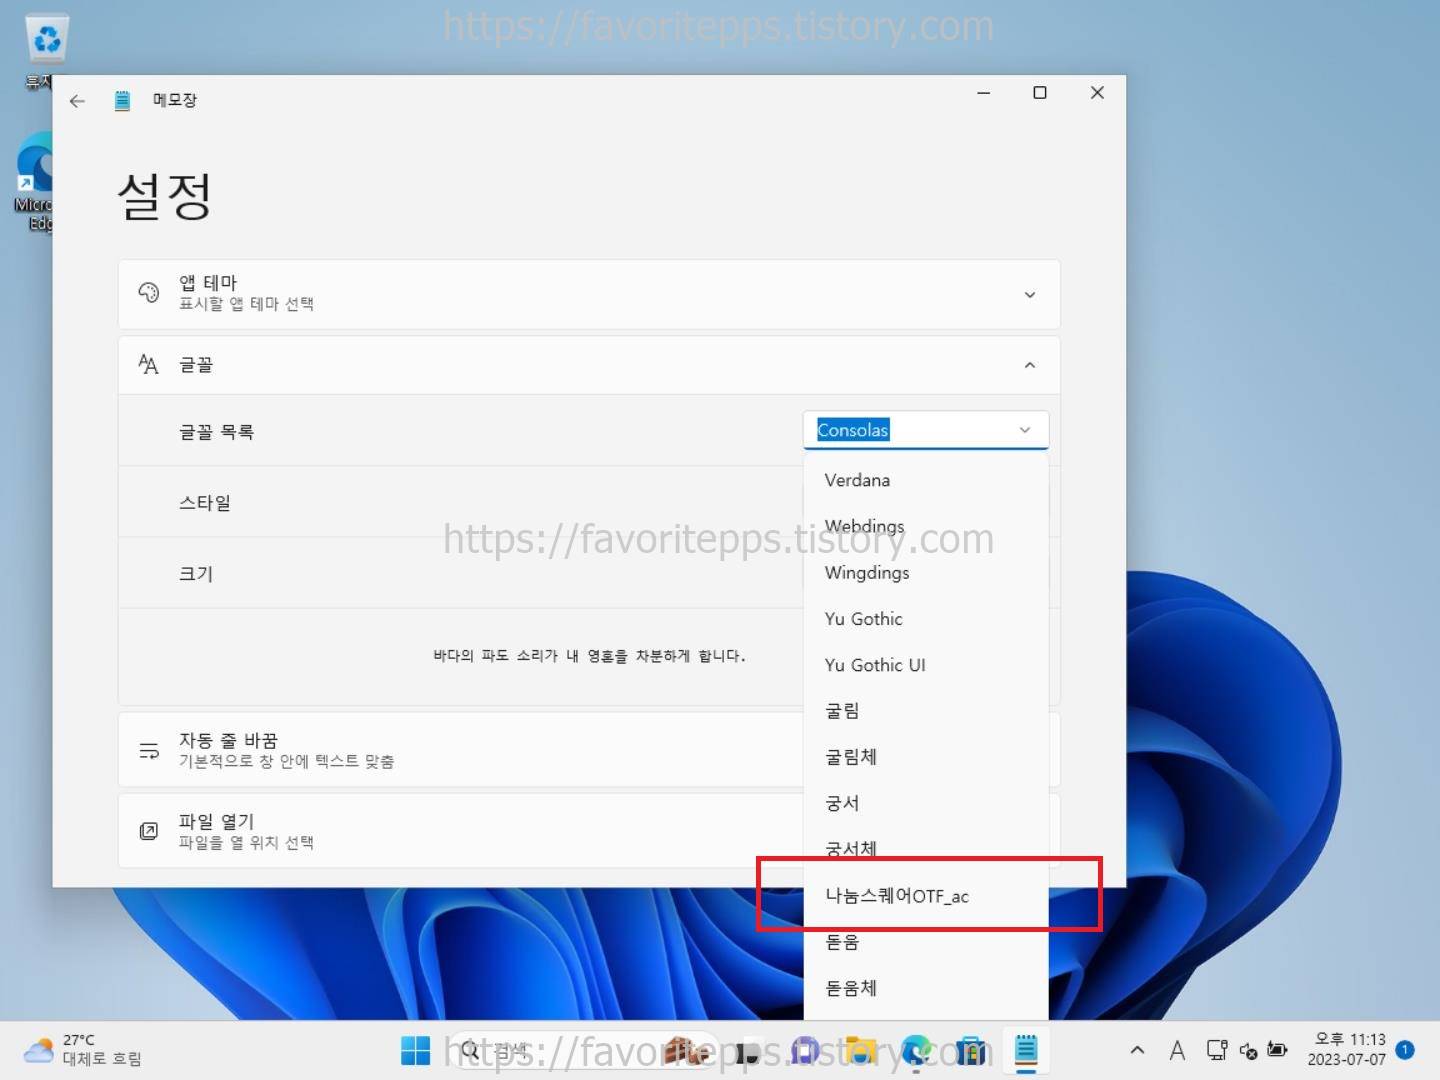Viewport: 1440px width, 1080px height.
Task: Open File Explorer from the taskbar
Action: pyautogui.click(x=859, y=1052)
